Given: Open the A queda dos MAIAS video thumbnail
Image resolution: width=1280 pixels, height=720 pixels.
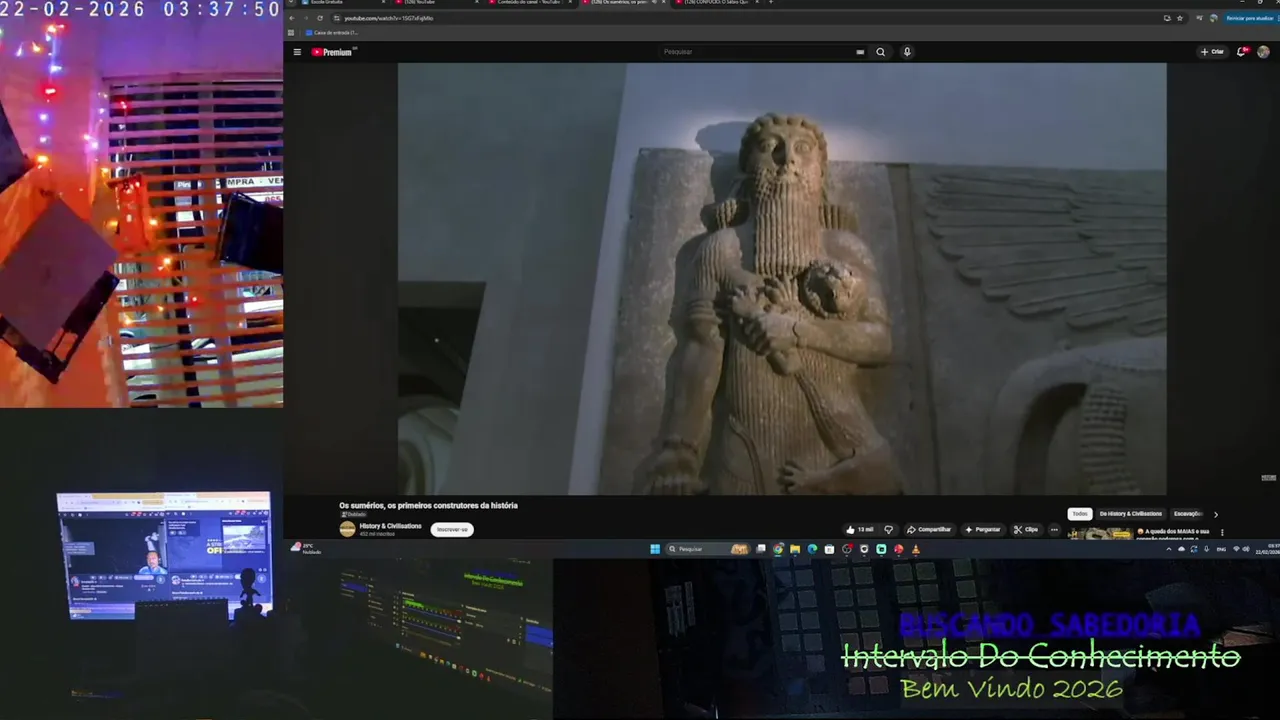Looking at the screenshot, I should [x=1100, y=534].
